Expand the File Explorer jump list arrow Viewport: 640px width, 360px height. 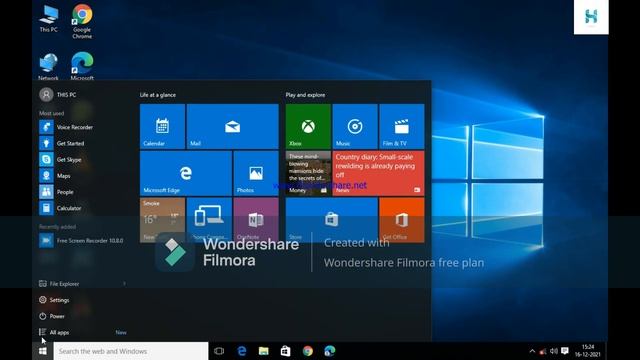pyautogui.click(x=124, y=284)
